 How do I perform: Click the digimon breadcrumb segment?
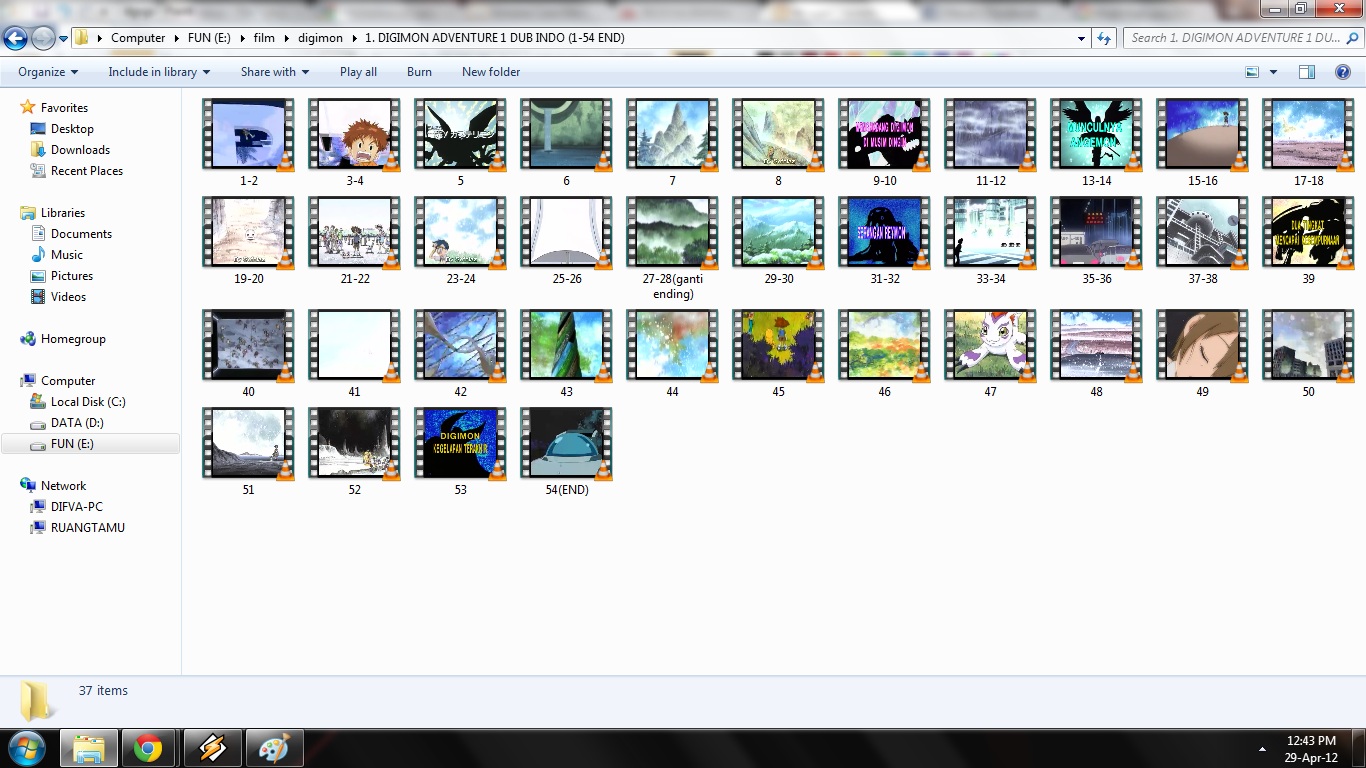(320, 38)
